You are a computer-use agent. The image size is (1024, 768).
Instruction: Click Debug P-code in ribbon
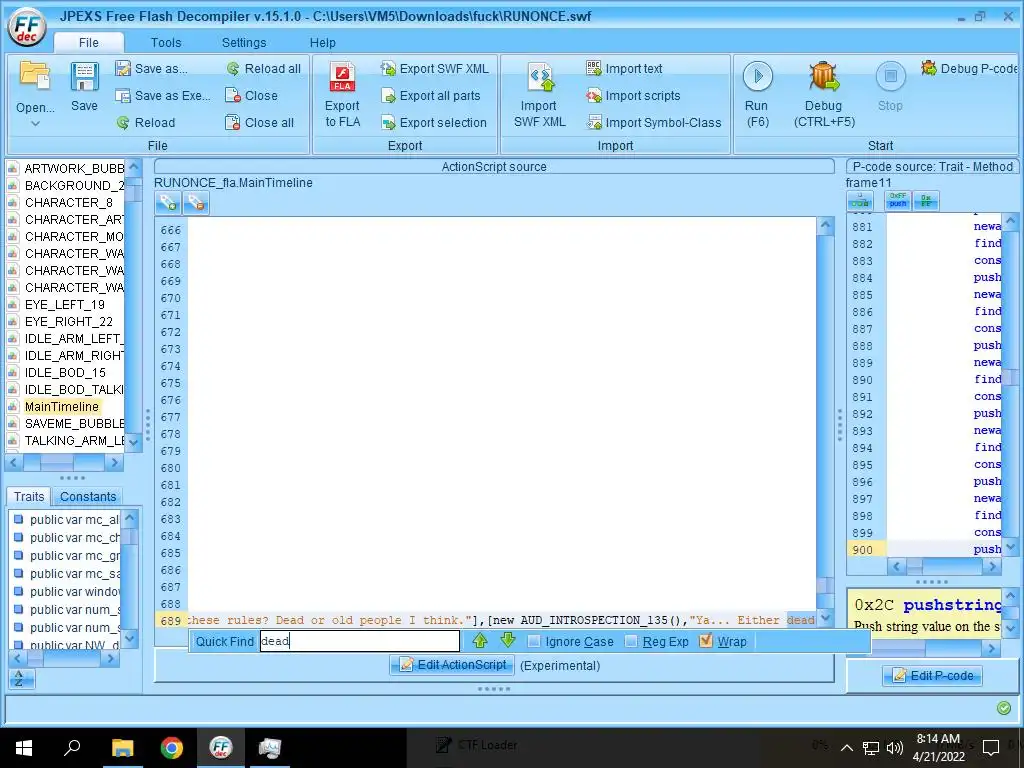[969, 69]
